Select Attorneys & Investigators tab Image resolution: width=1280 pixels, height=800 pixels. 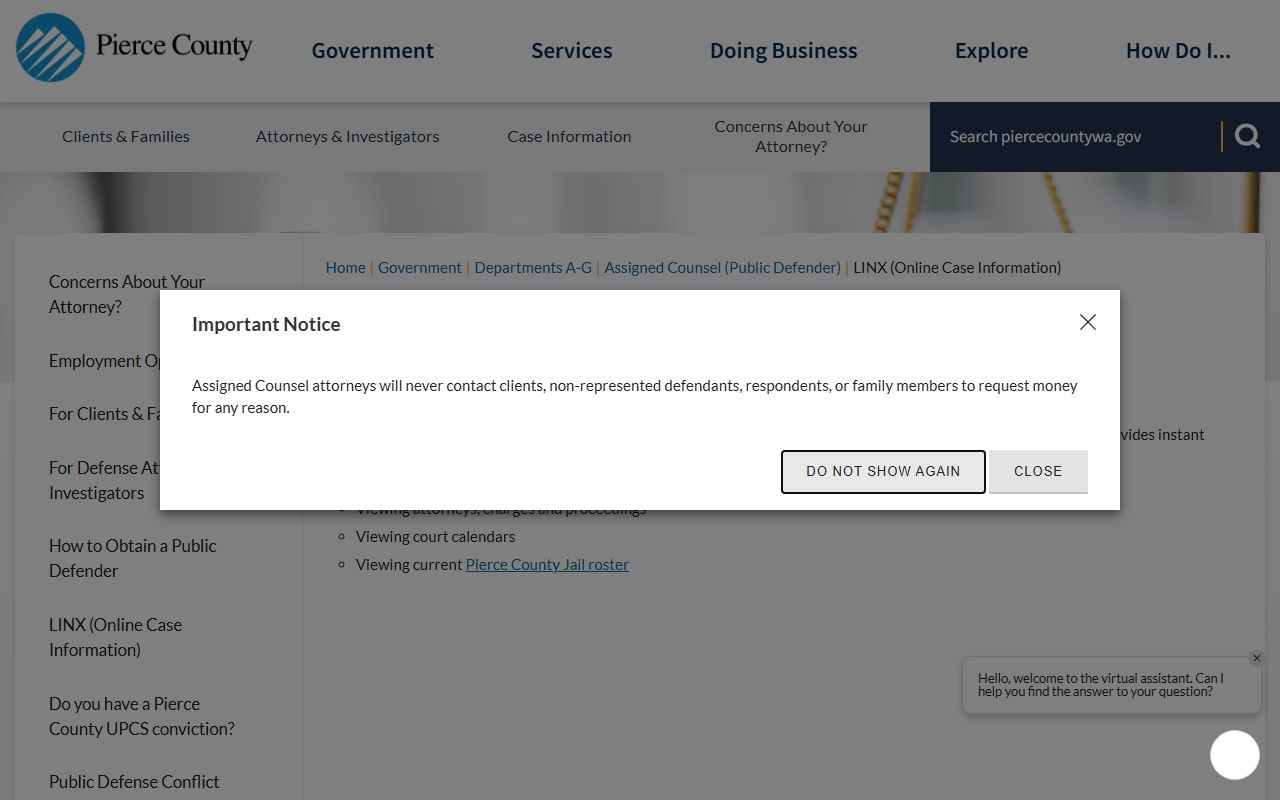[x=347, y=136]
